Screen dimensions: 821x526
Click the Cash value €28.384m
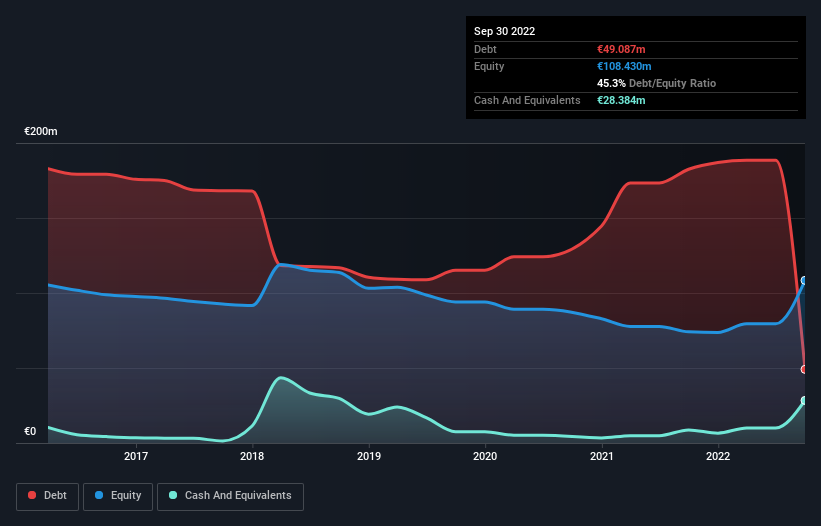pos(621,100)
